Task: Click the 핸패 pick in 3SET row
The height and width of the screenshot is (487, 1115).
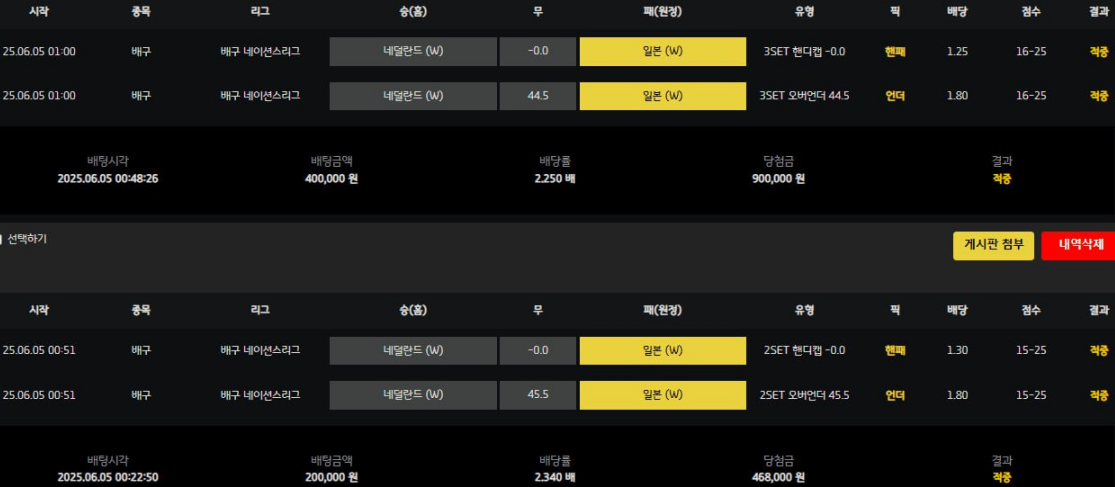Action: [x=895, y=52]
